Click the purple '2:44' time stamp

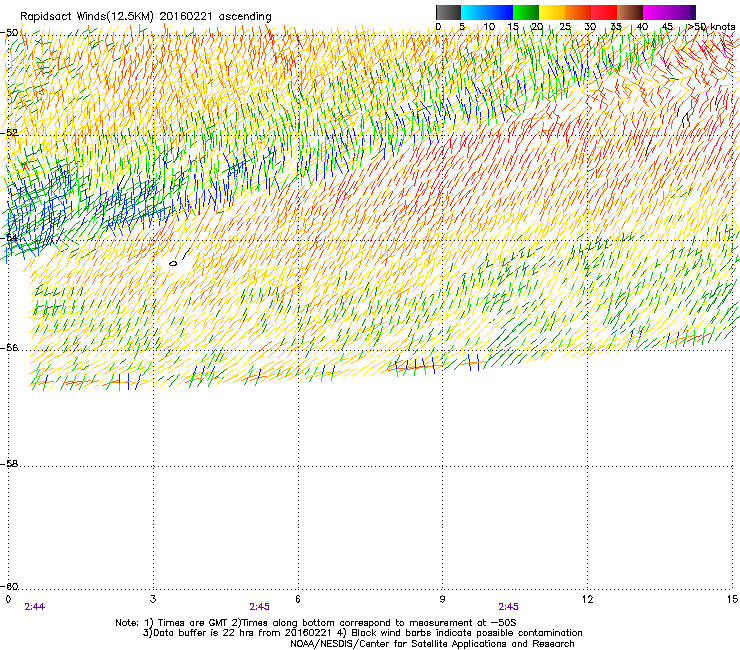(x=34, y=607)
